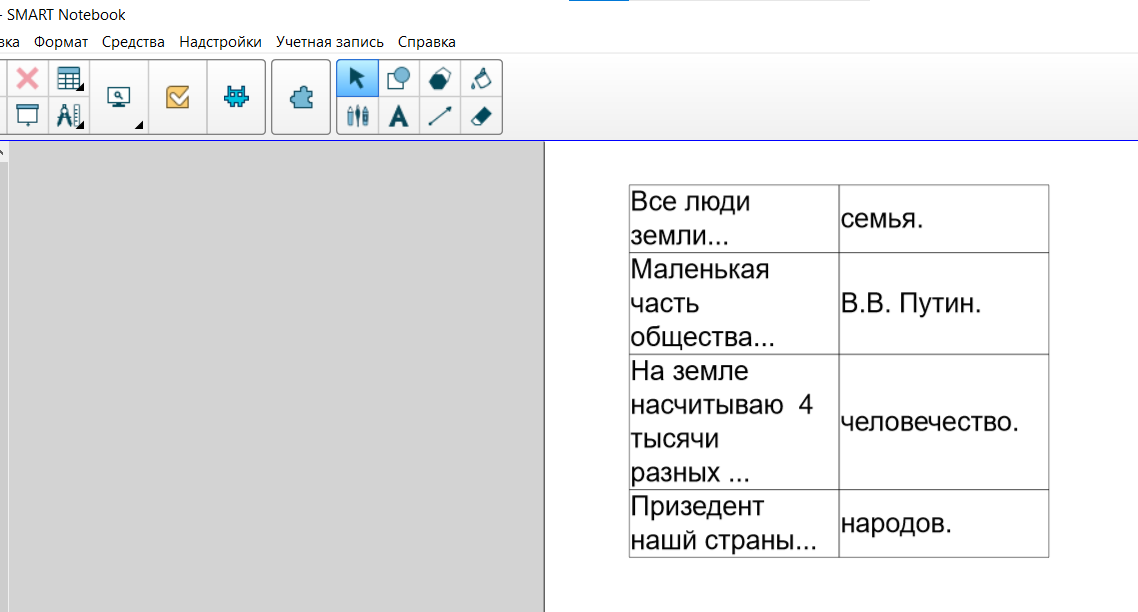
Task: Select the Fill bucket tool
Action: pyautogui.click(x=481, y=78)
